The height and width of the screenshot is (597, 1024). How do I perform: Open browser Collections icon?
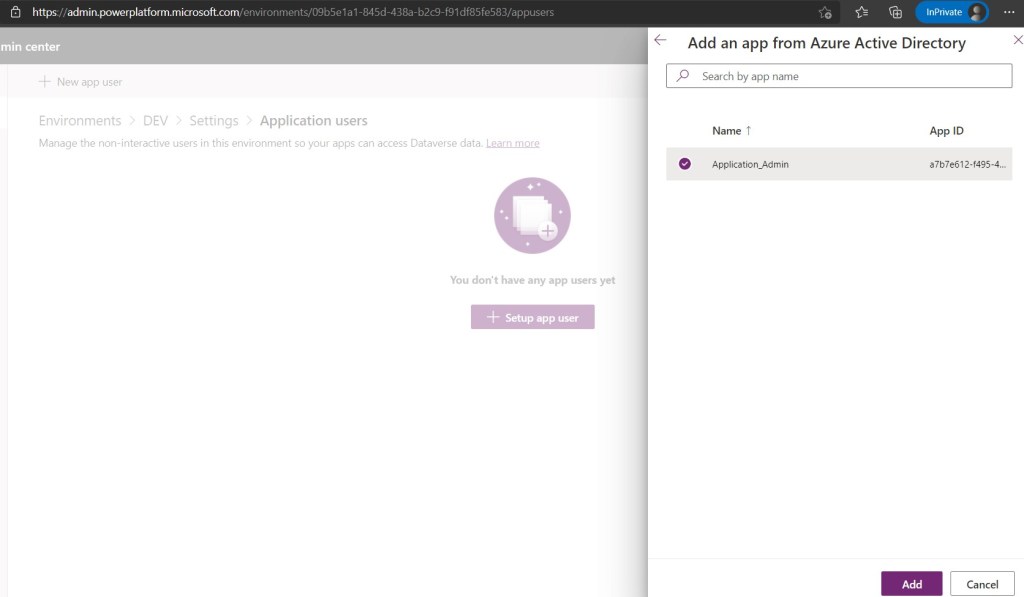(895, 12)
